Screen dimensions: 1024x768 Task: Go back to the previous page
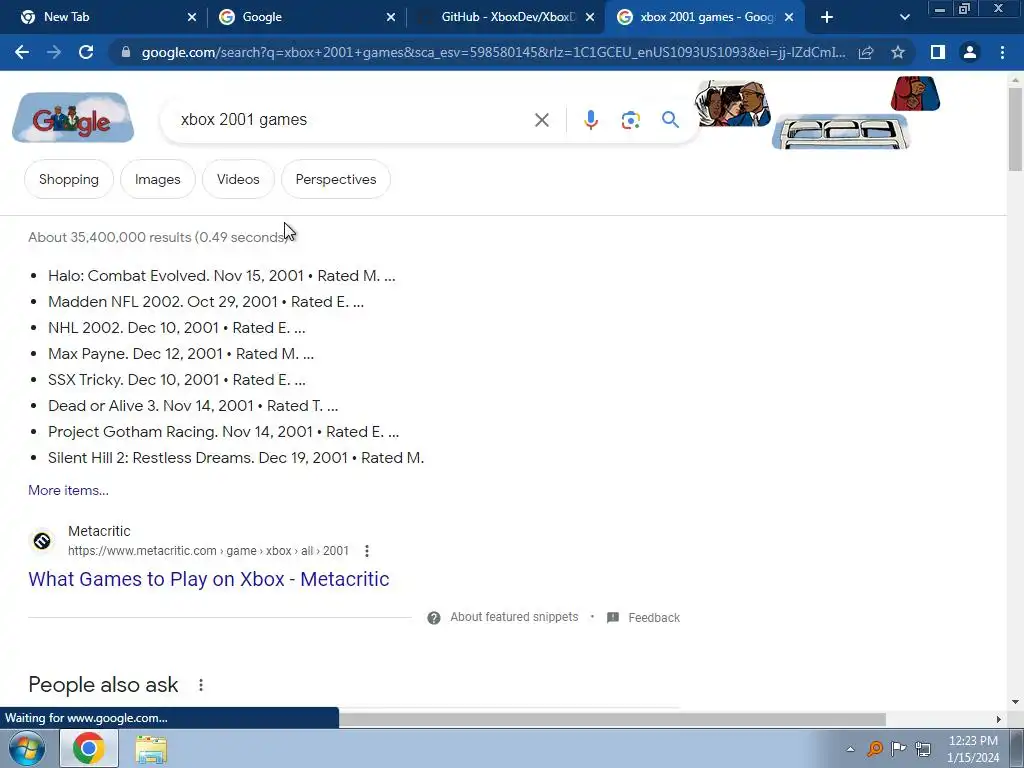[x=22, y=52]
